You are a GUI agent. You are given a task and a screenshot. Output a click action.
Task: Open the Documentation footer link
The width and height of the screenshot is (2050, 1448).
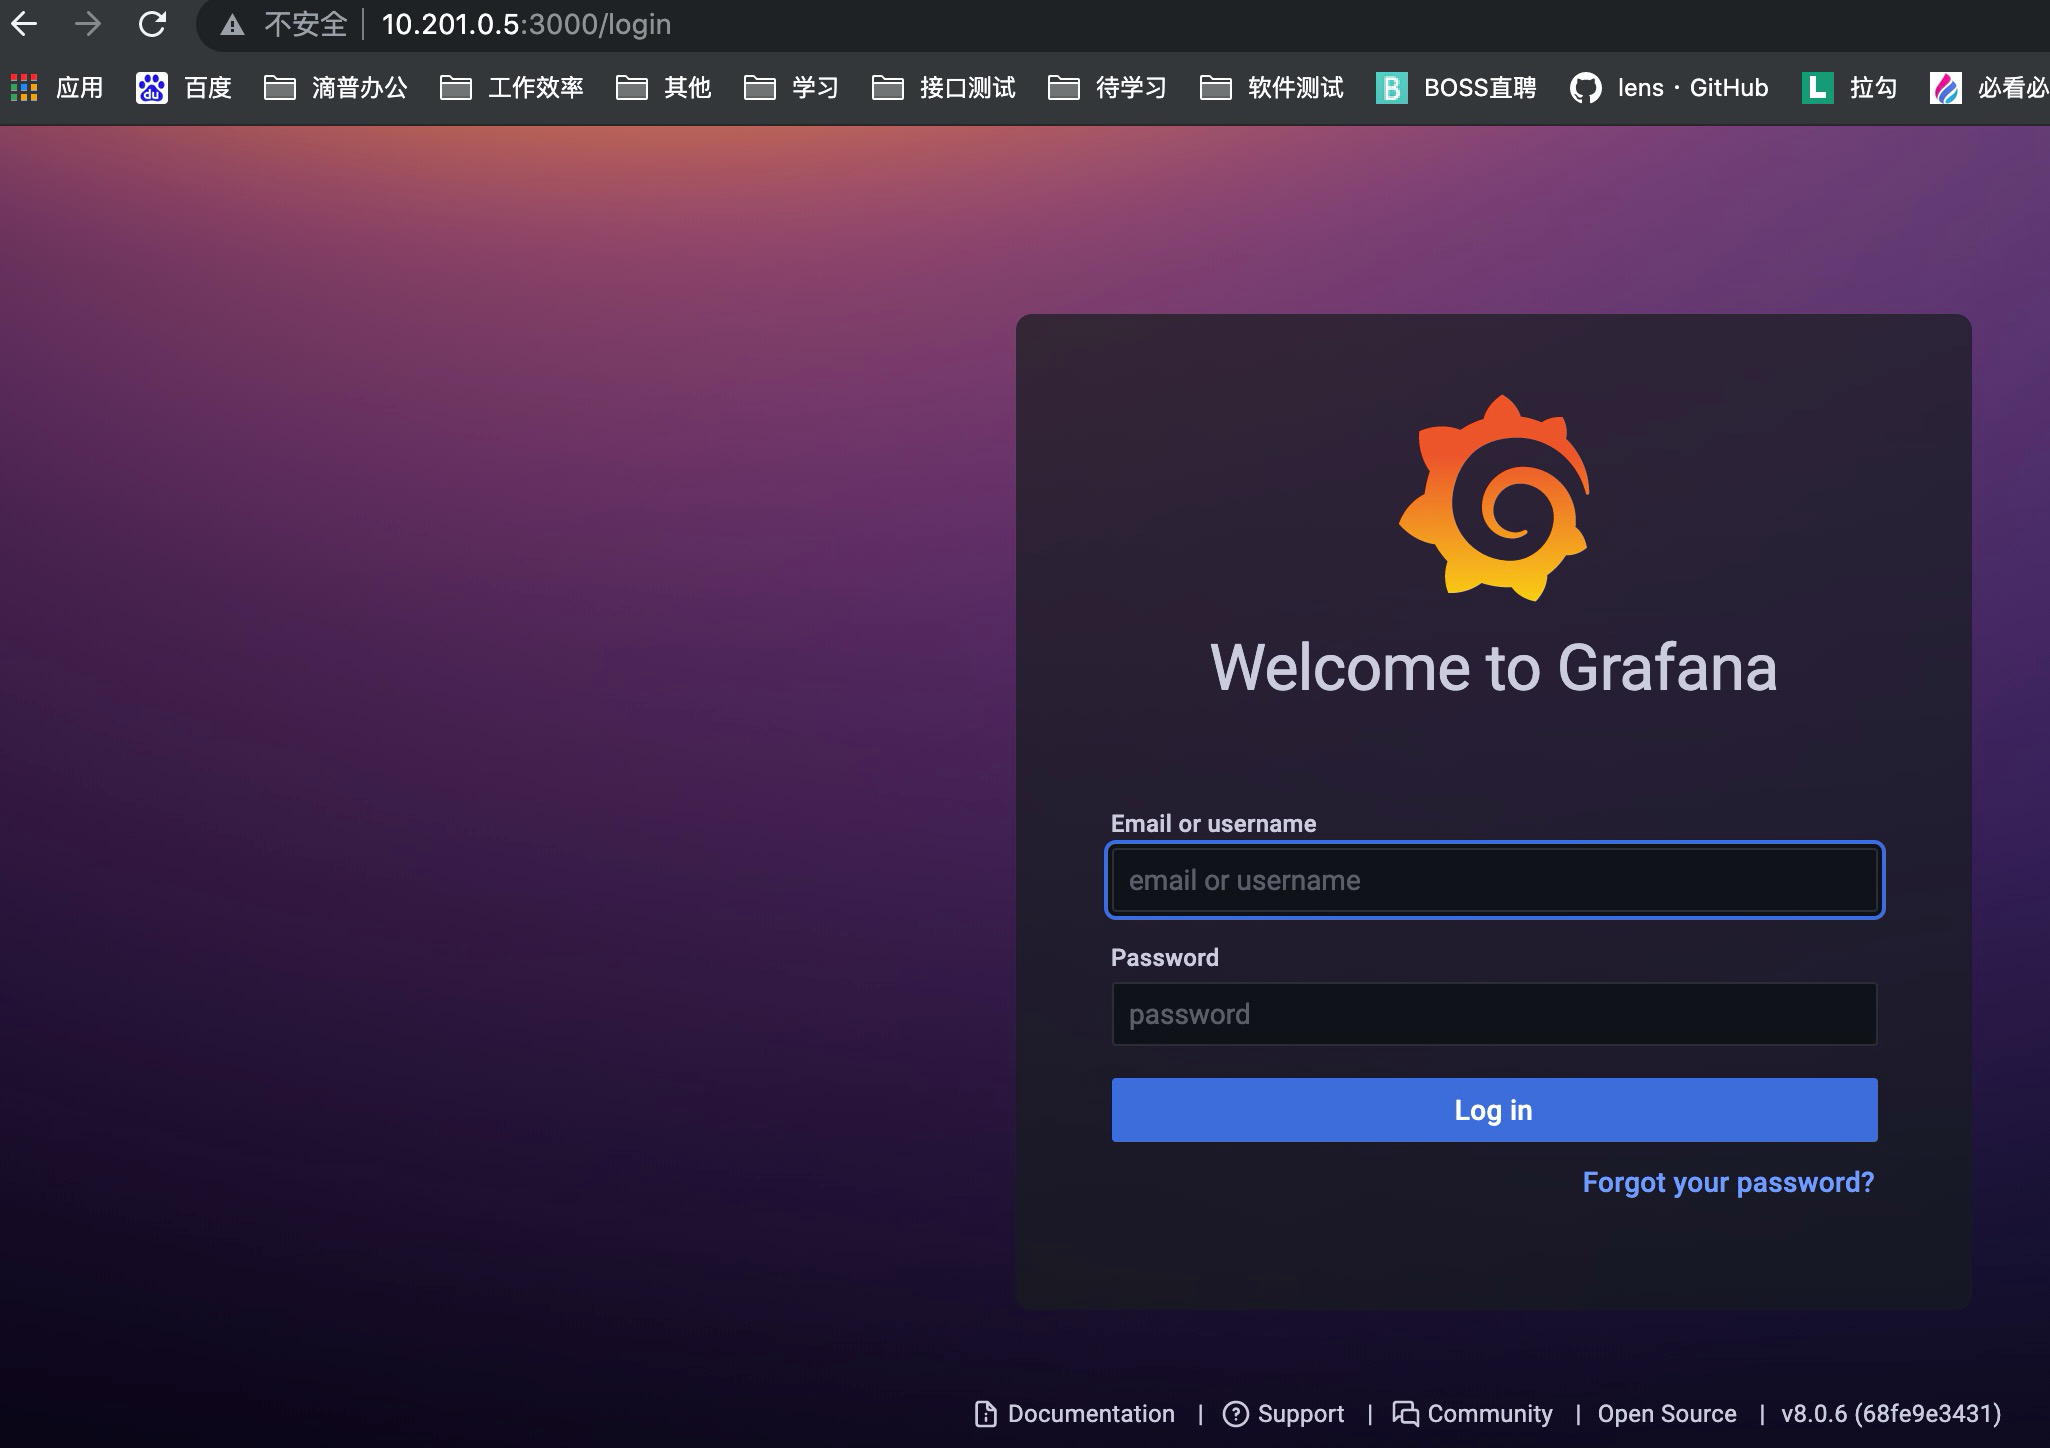click(1074, 1414)
